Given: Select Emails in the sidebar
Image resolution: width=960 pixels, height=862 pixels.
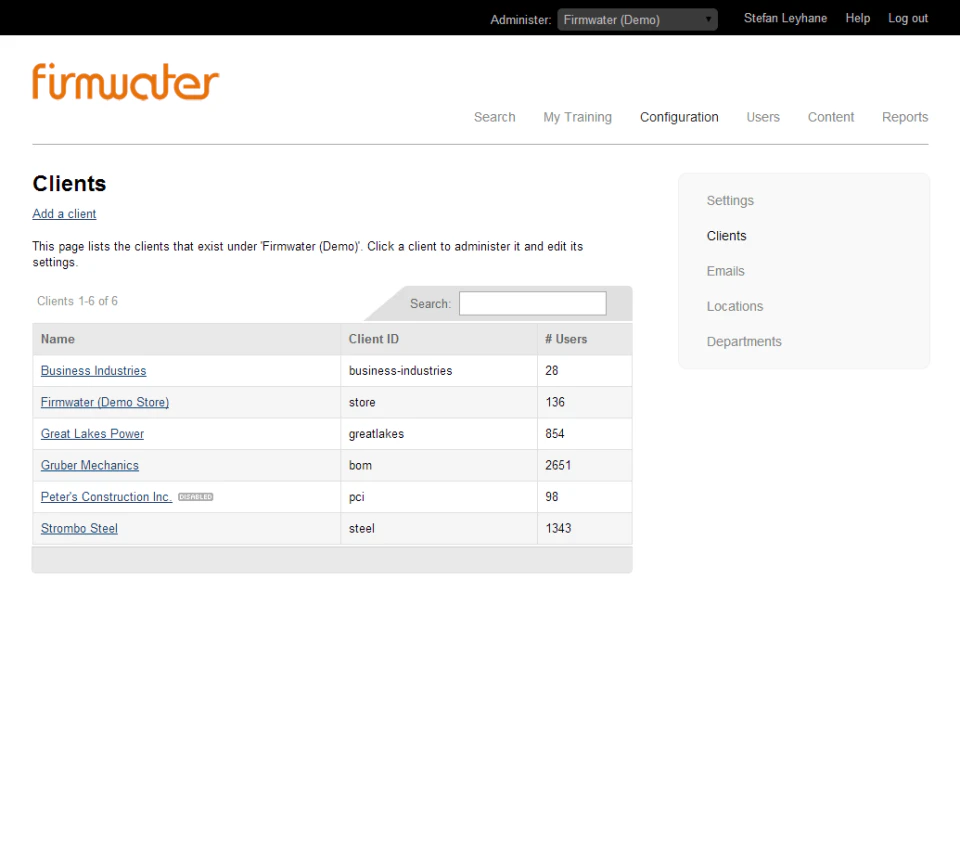Looking at the screenshot, I should (x=725, y=271).
